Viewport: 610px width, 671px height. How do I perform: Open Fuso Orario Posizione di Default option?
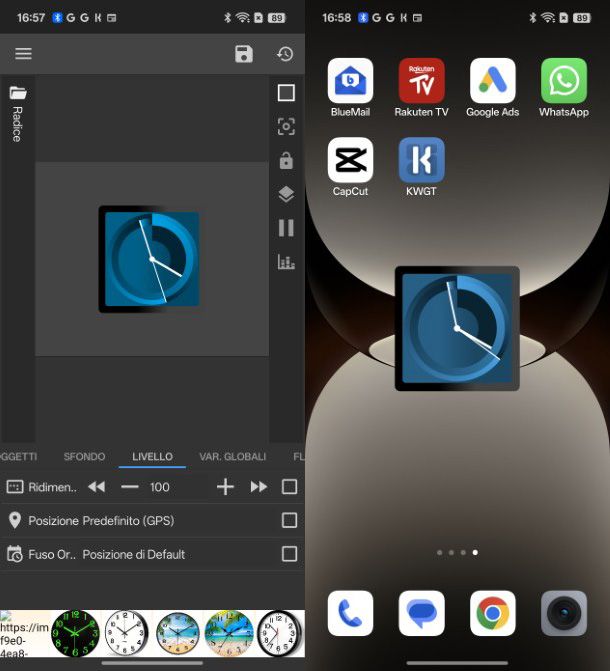point(134,554)
